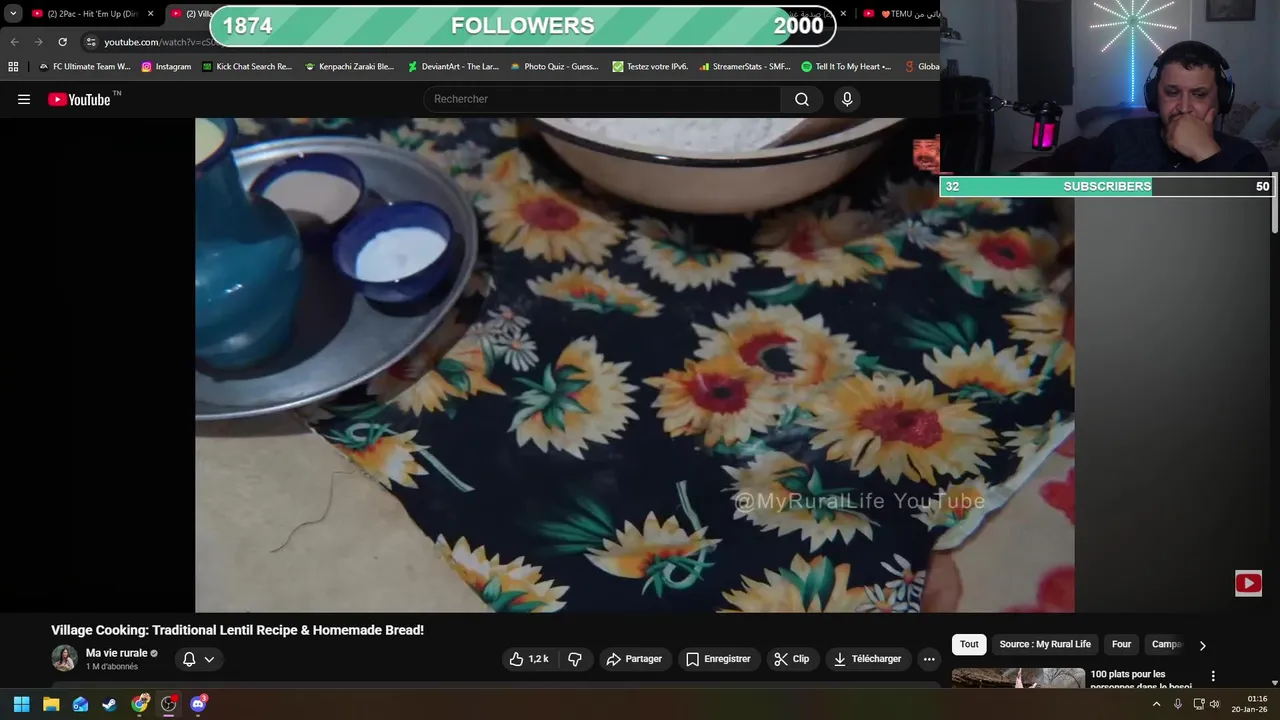Click the tray microphone icon
Viewport: 1280px width, 720px height.
point(1177,704)
